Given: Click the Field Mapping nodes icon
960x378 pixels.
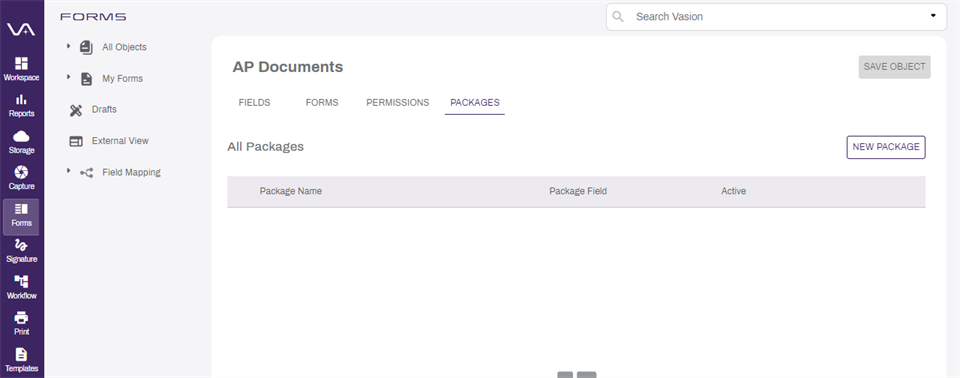Looking at the screenshot, I should pyautogui.click(x=86, y=173).
